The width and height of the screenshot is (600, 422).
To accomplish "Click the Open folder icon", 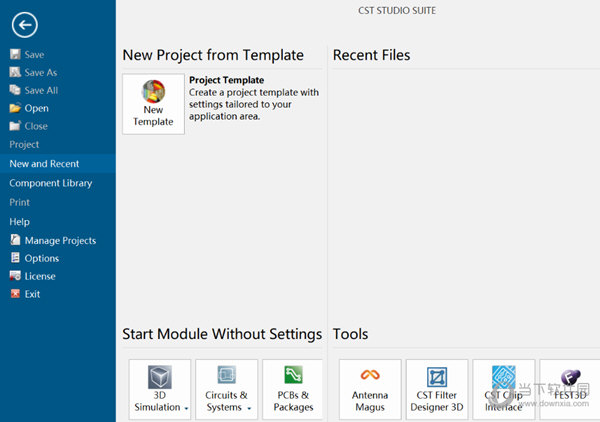I will tap(15, 108).
